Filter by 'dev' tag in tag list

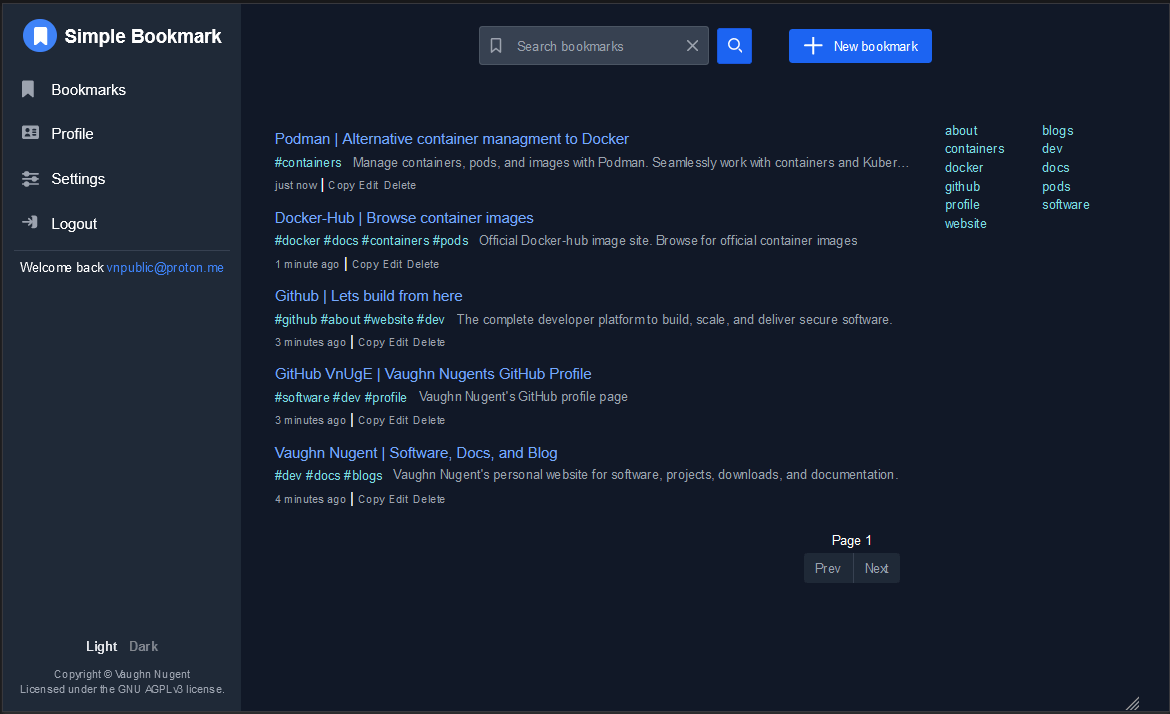pos(1052,148)
